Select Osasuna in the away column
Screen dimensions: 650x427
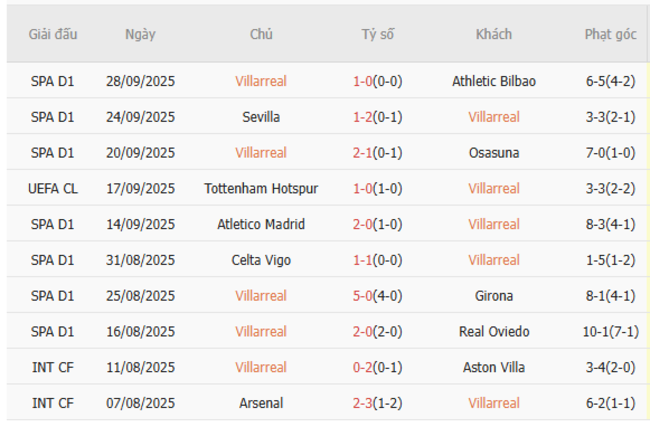494,153
